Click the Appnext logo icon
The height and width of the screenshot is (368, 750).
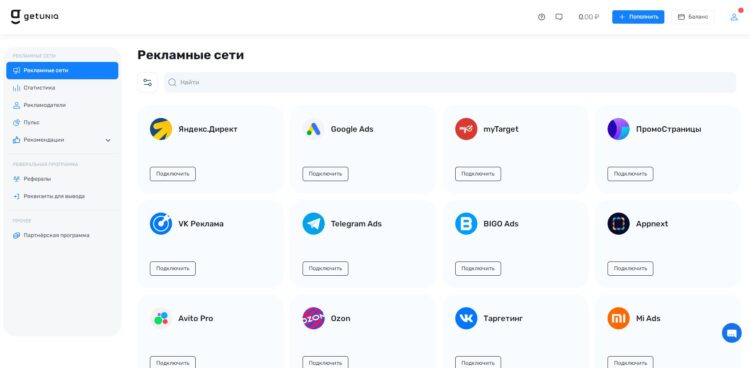coord(618,223)
